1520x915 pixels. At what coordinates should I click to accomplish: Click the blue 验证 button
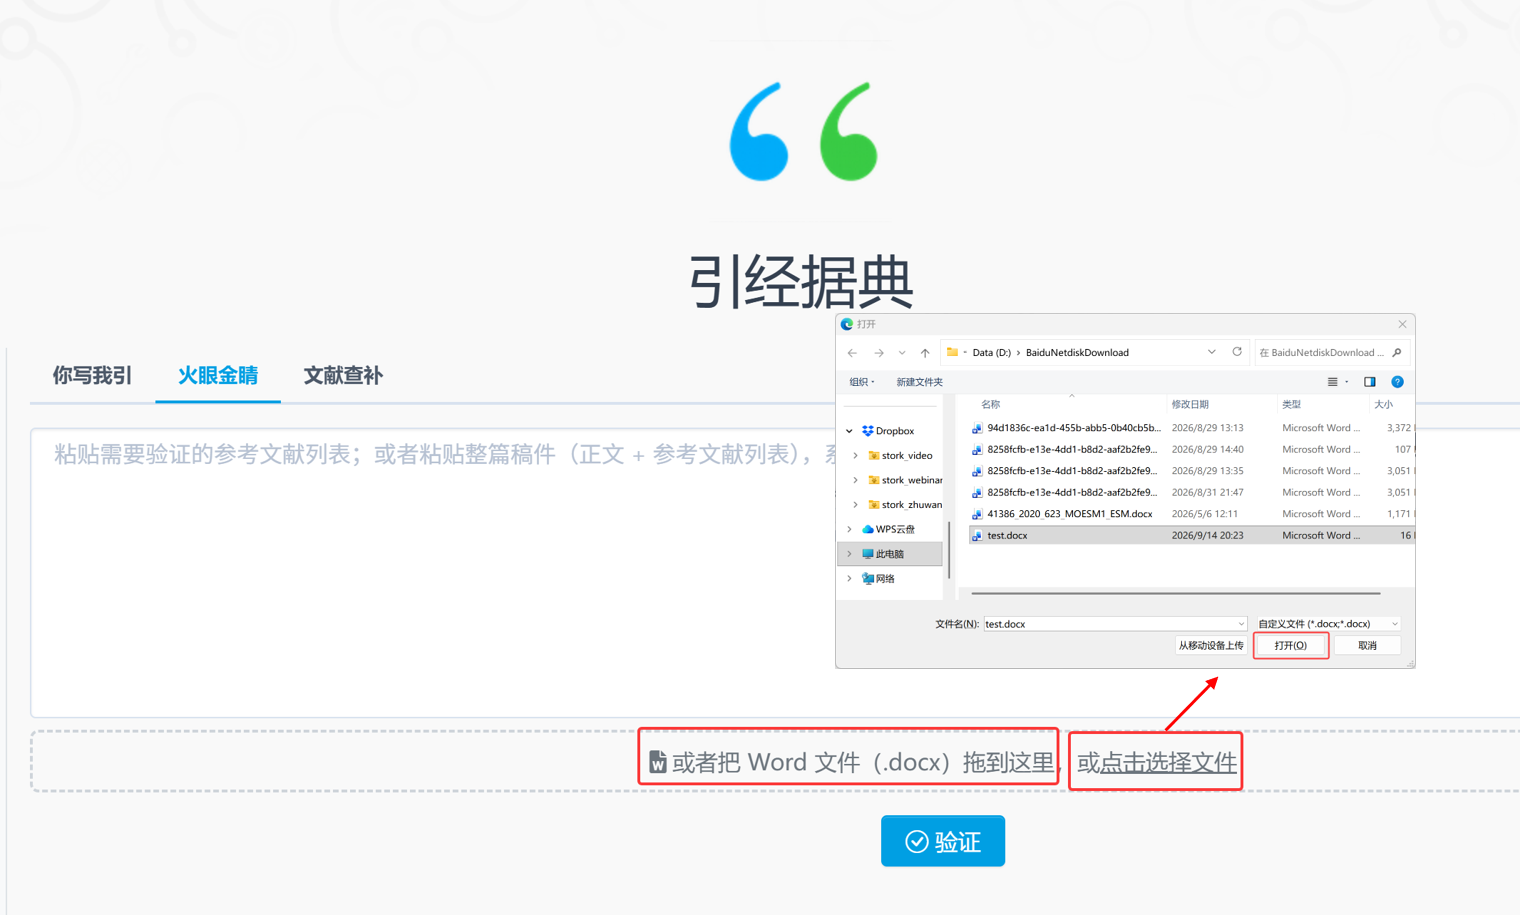click(943, 841)
